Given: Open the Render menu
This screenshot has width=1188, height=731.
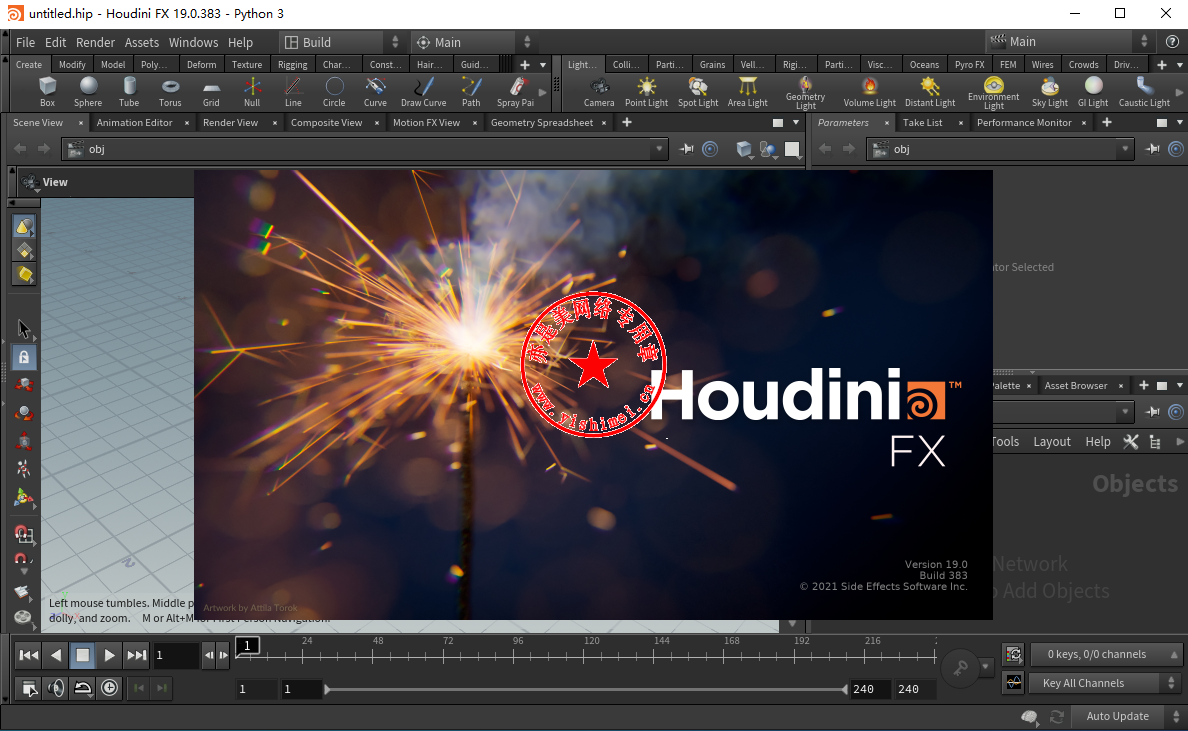Looking at the screenshot, I should point(95,42).
